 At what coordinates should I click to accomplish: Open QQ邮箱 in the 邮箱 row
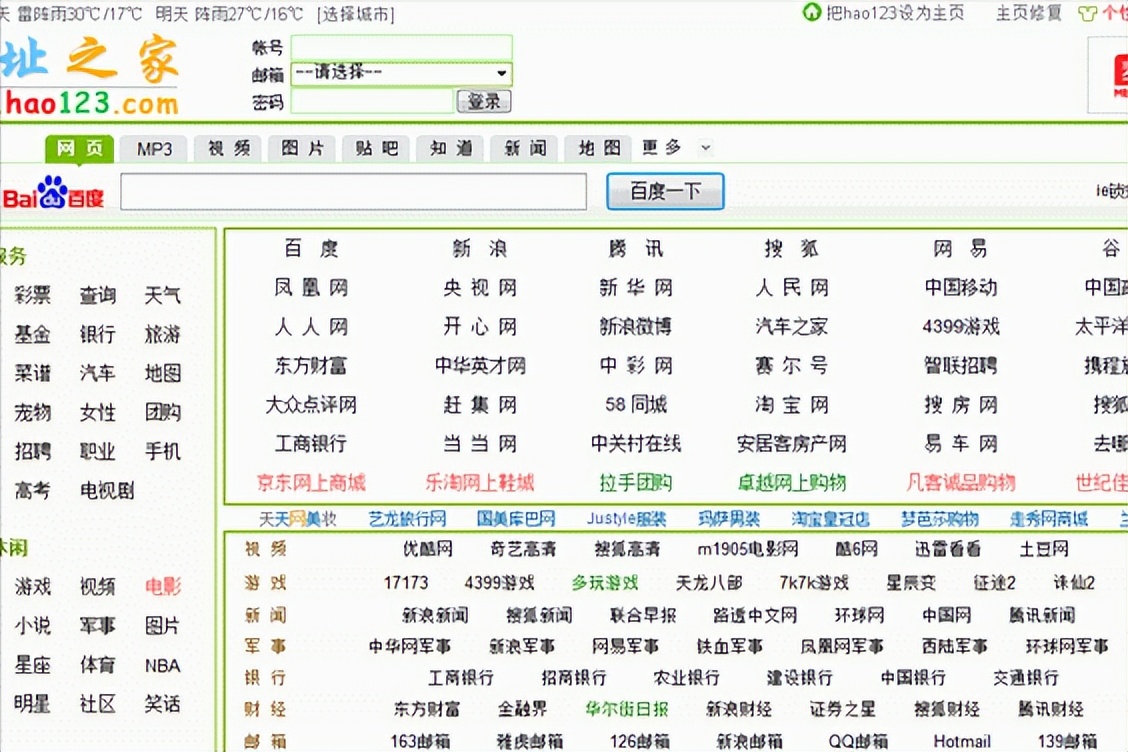pos(858,741)
